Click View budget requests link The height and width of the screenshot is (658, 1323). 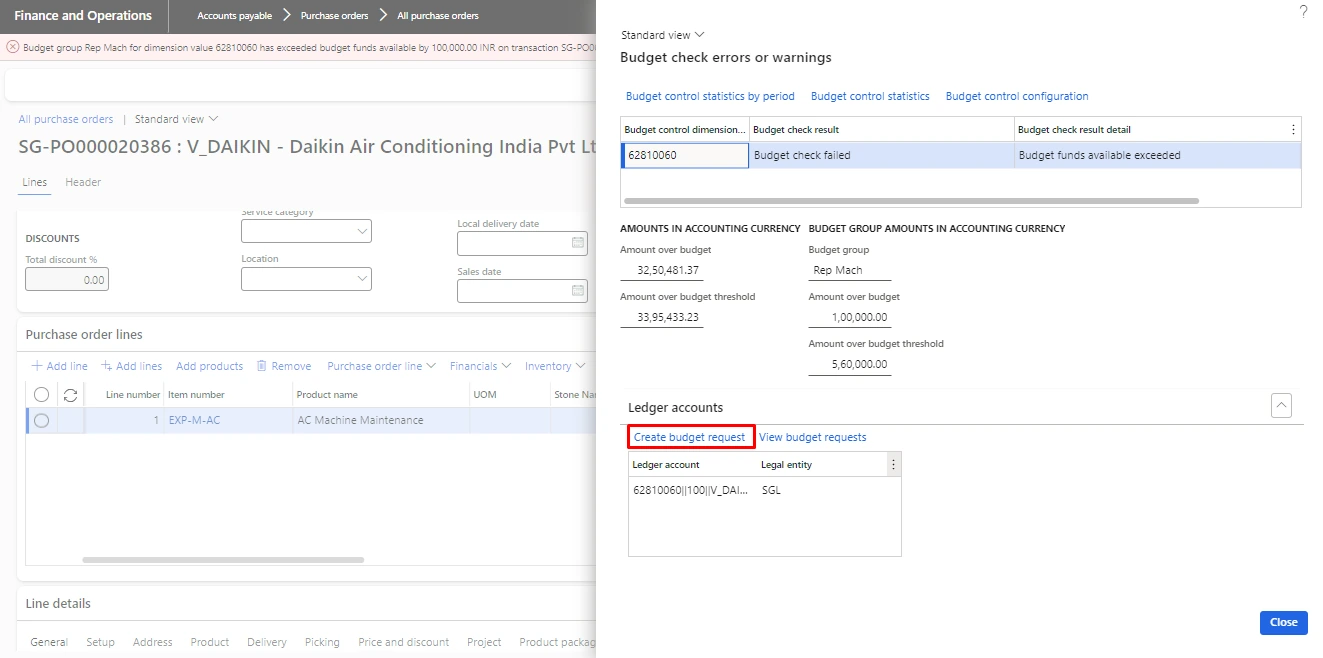click(813, 437)
